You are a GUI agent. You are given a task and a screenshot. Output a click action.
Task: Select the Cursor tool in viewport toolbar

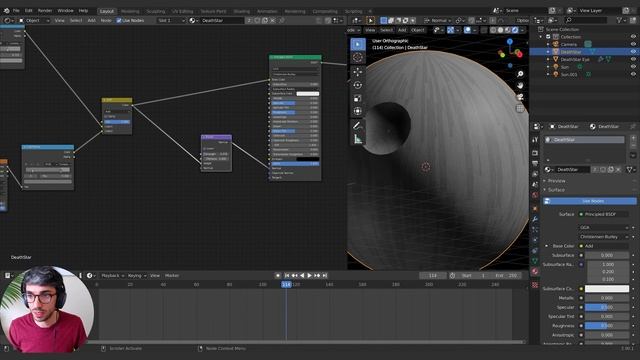(x=358, y=58)
